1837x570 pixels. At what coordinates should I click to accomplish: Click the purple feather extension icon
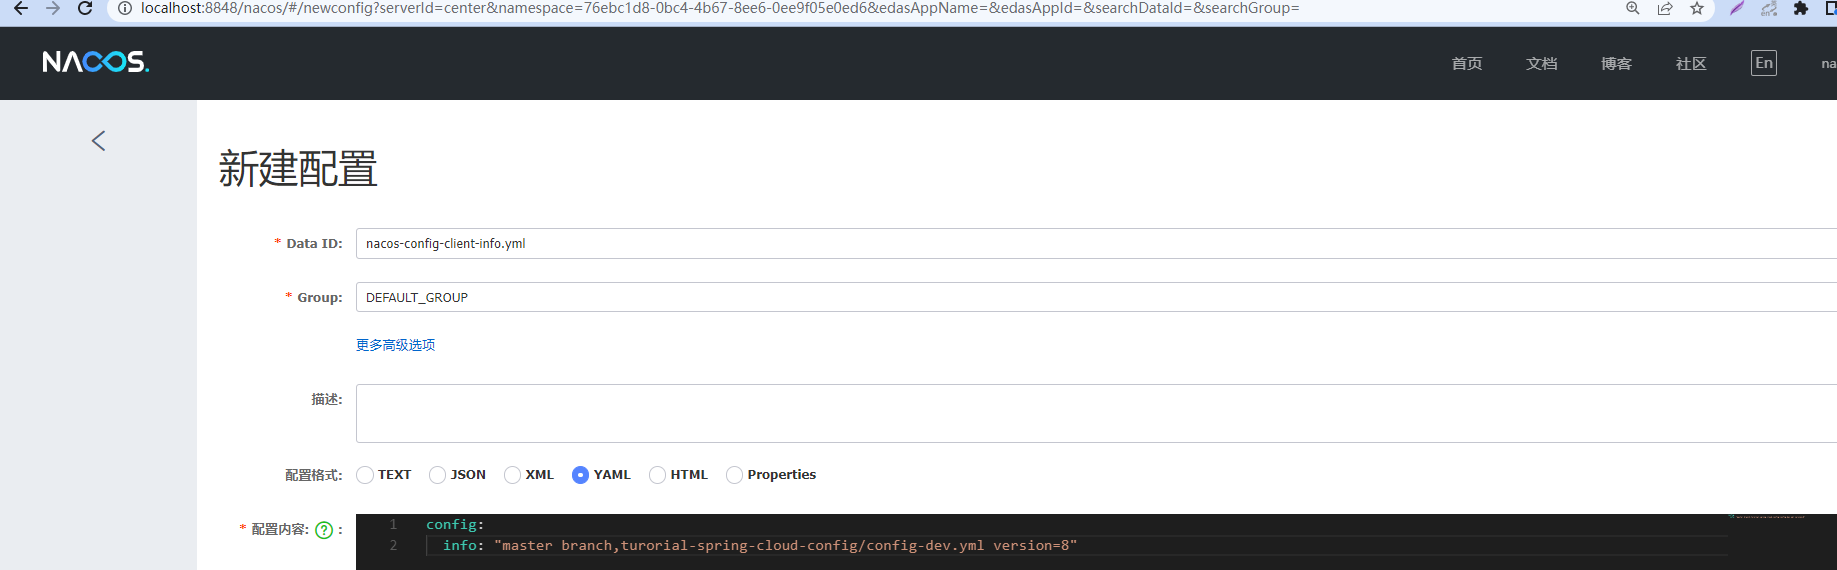1737,8
